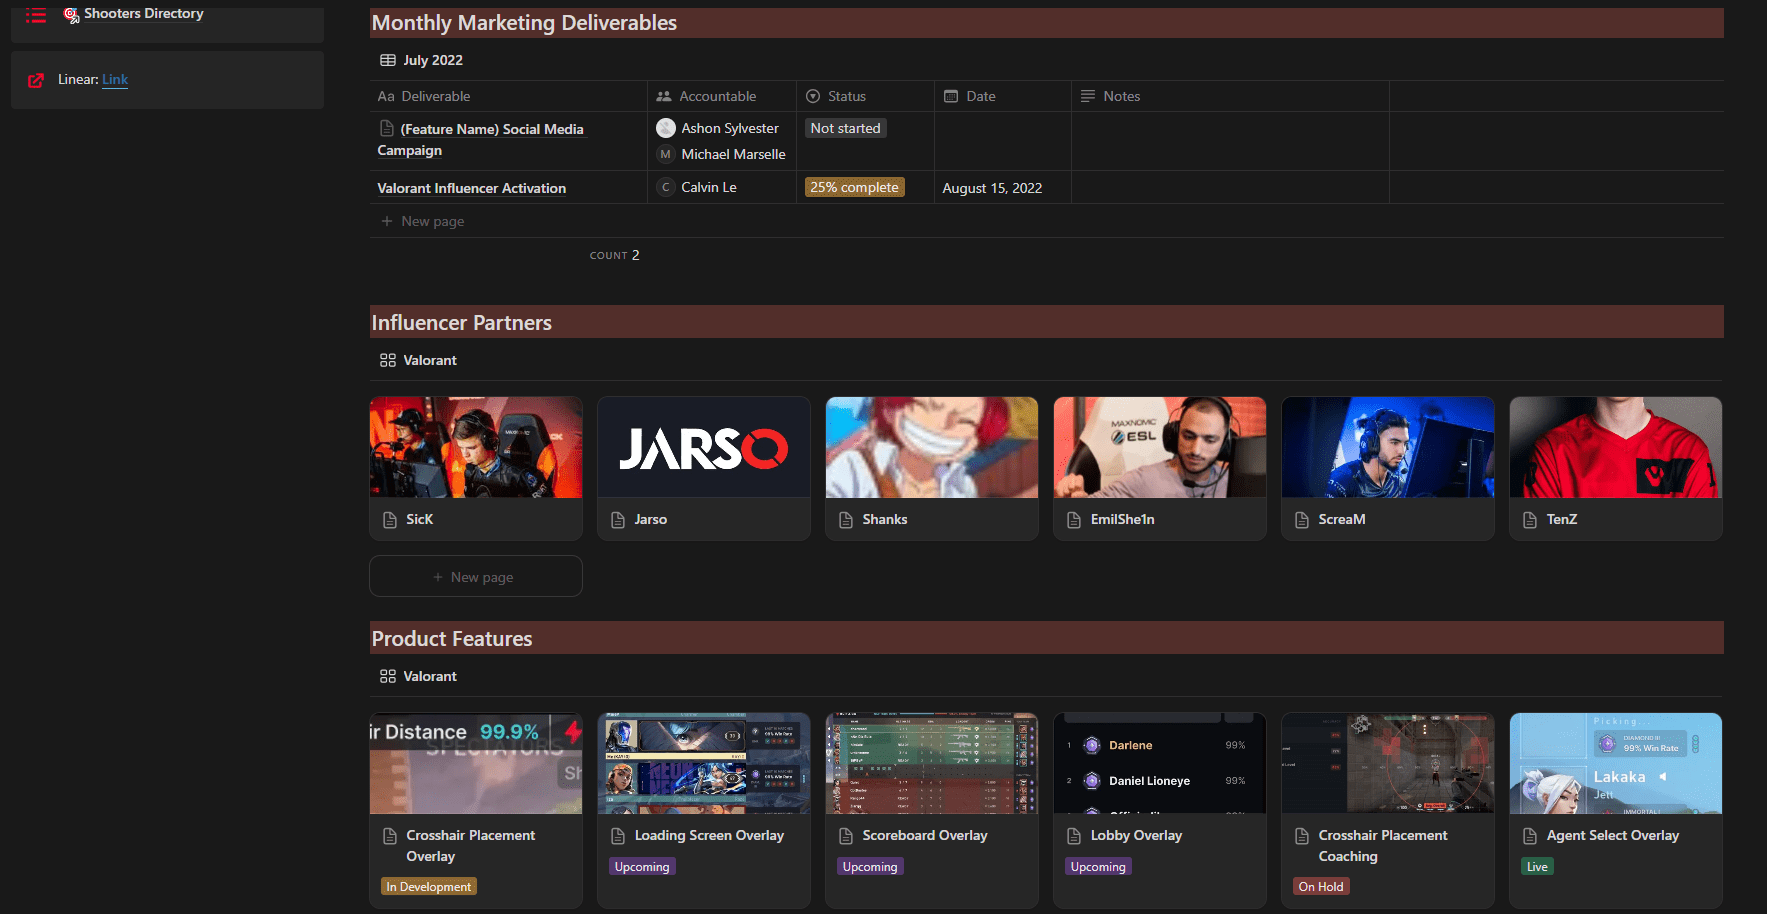
Task: Open the Shanks card thumbnail
Action: tap(932, 447)
